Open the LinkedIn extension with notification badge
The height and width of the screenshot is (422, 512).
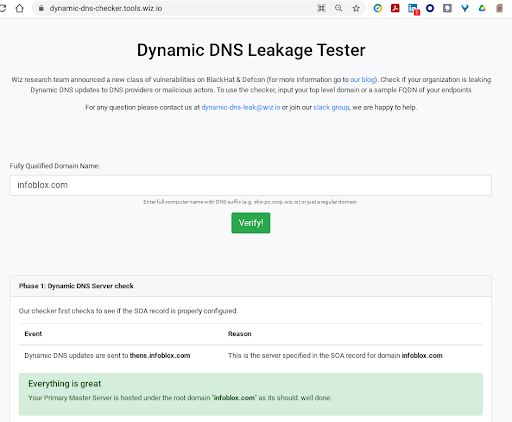pyautogui.click(x=413, y=9)
